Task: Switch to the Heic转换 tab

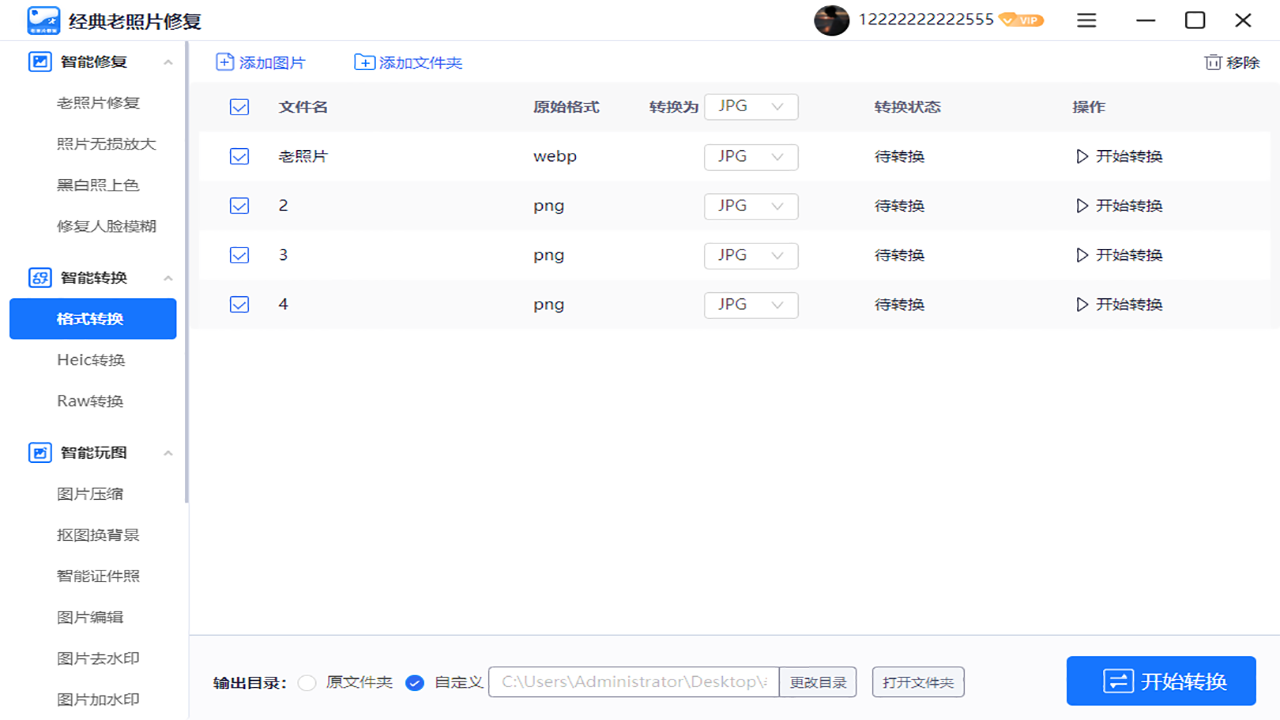Action: [91, 359]
